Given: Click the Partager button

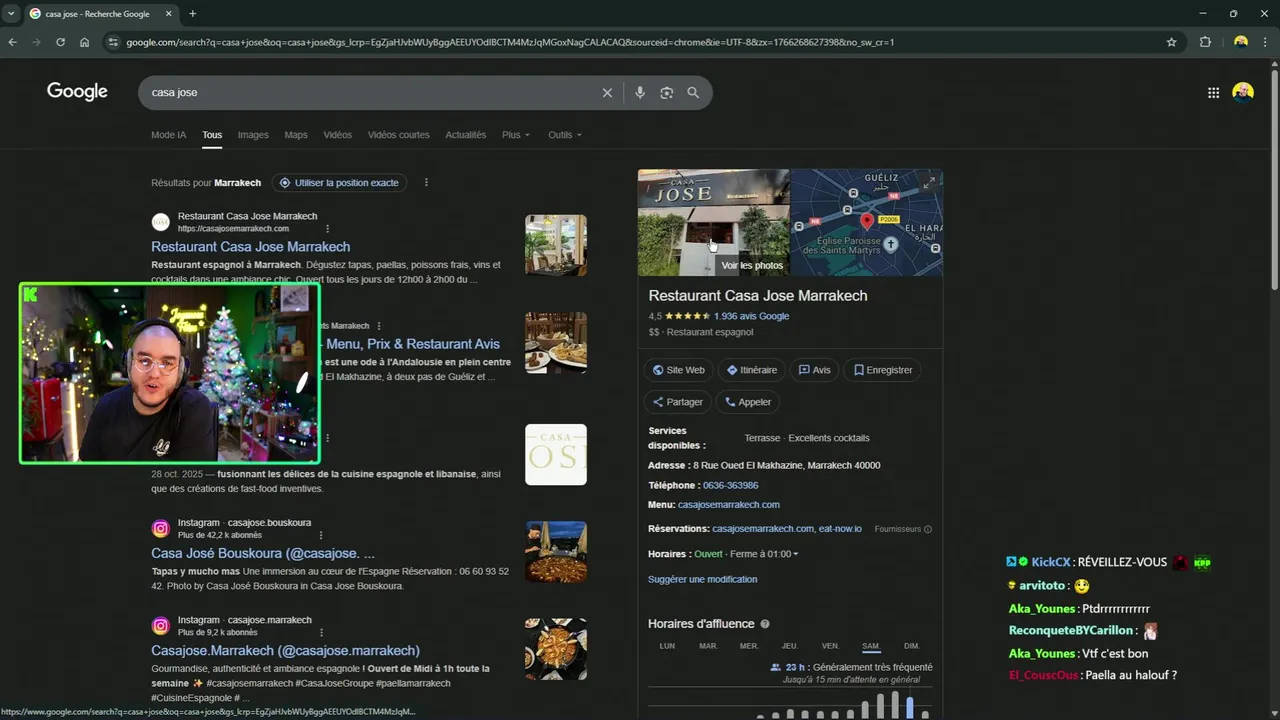Looking at the screenshot, I should tap(678, 402).
